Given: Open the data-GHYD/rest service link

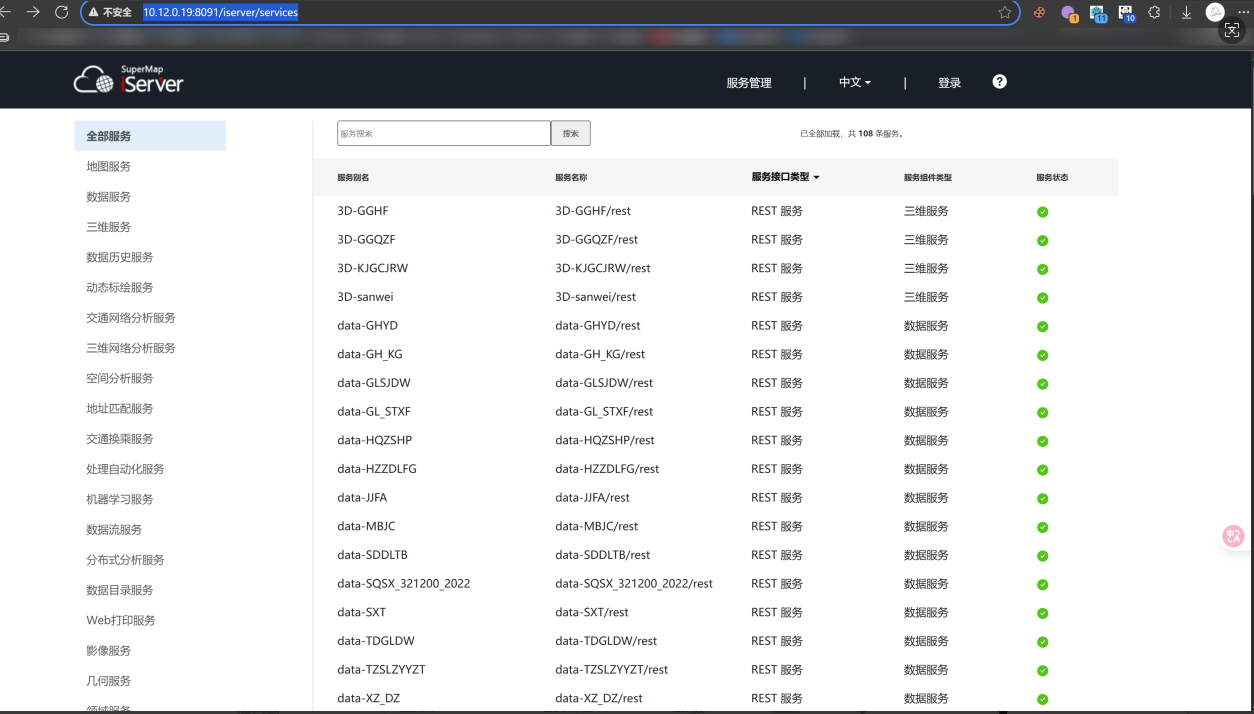Looking at the screenshot, I should (597, 325).
